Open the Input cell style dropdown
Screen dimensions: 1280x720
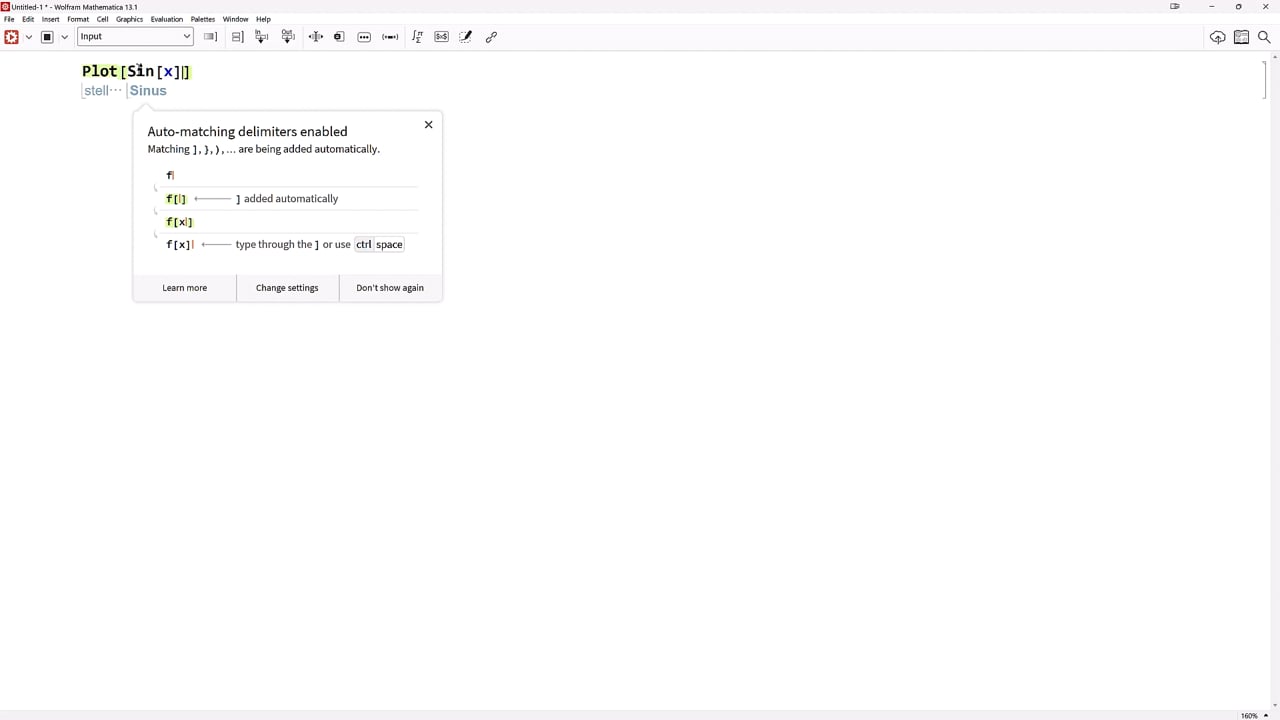click(x=135, y=37)
